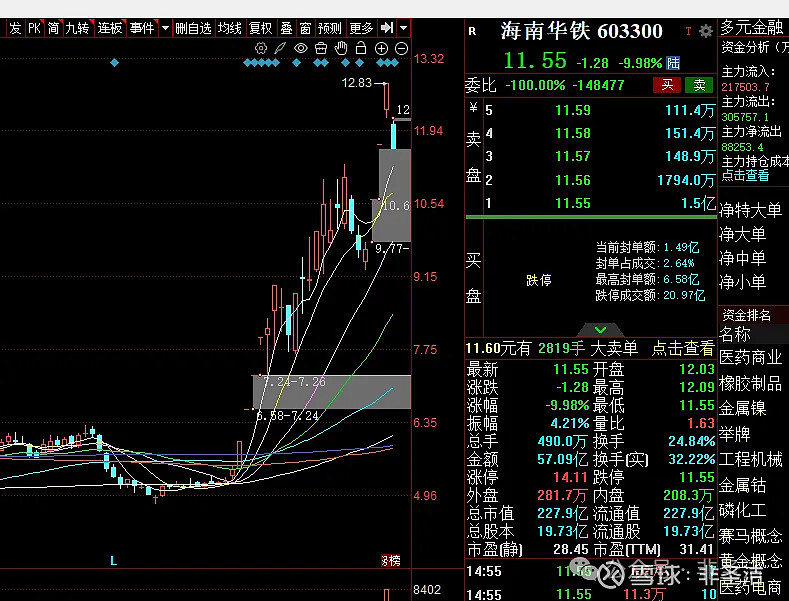Toggle 事件 event display
The width and height of the screenshot is (789, 601).
tap(142, 28)
